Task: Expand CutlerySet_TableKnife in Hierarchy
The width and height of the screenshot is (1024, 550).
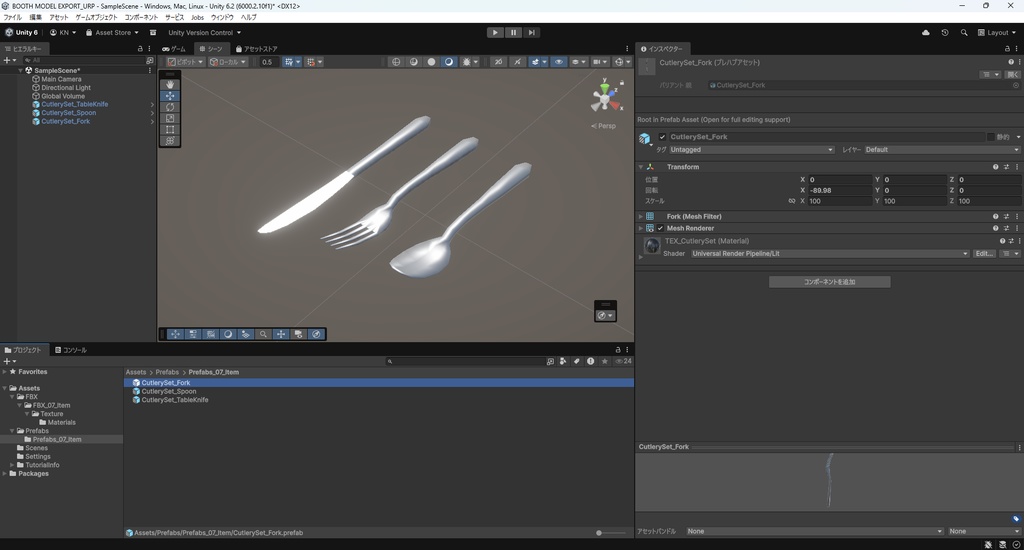Action: point(152,105)
